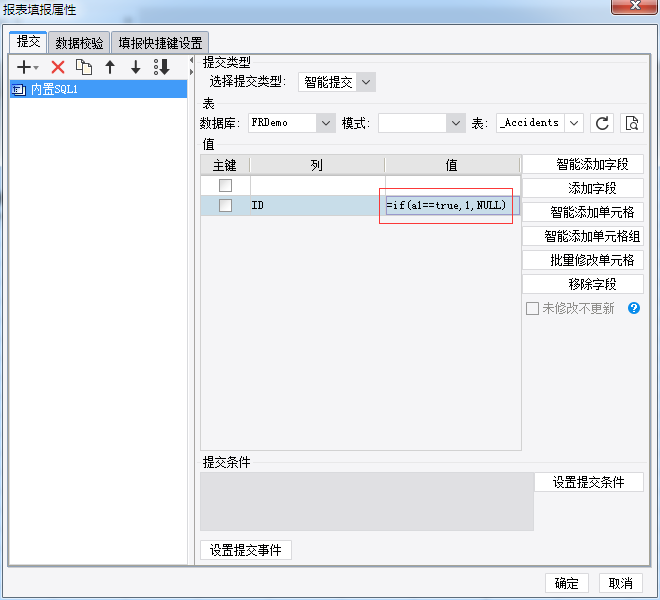
Task: Move selected item down with arrow icon
Action: (136, 67)
